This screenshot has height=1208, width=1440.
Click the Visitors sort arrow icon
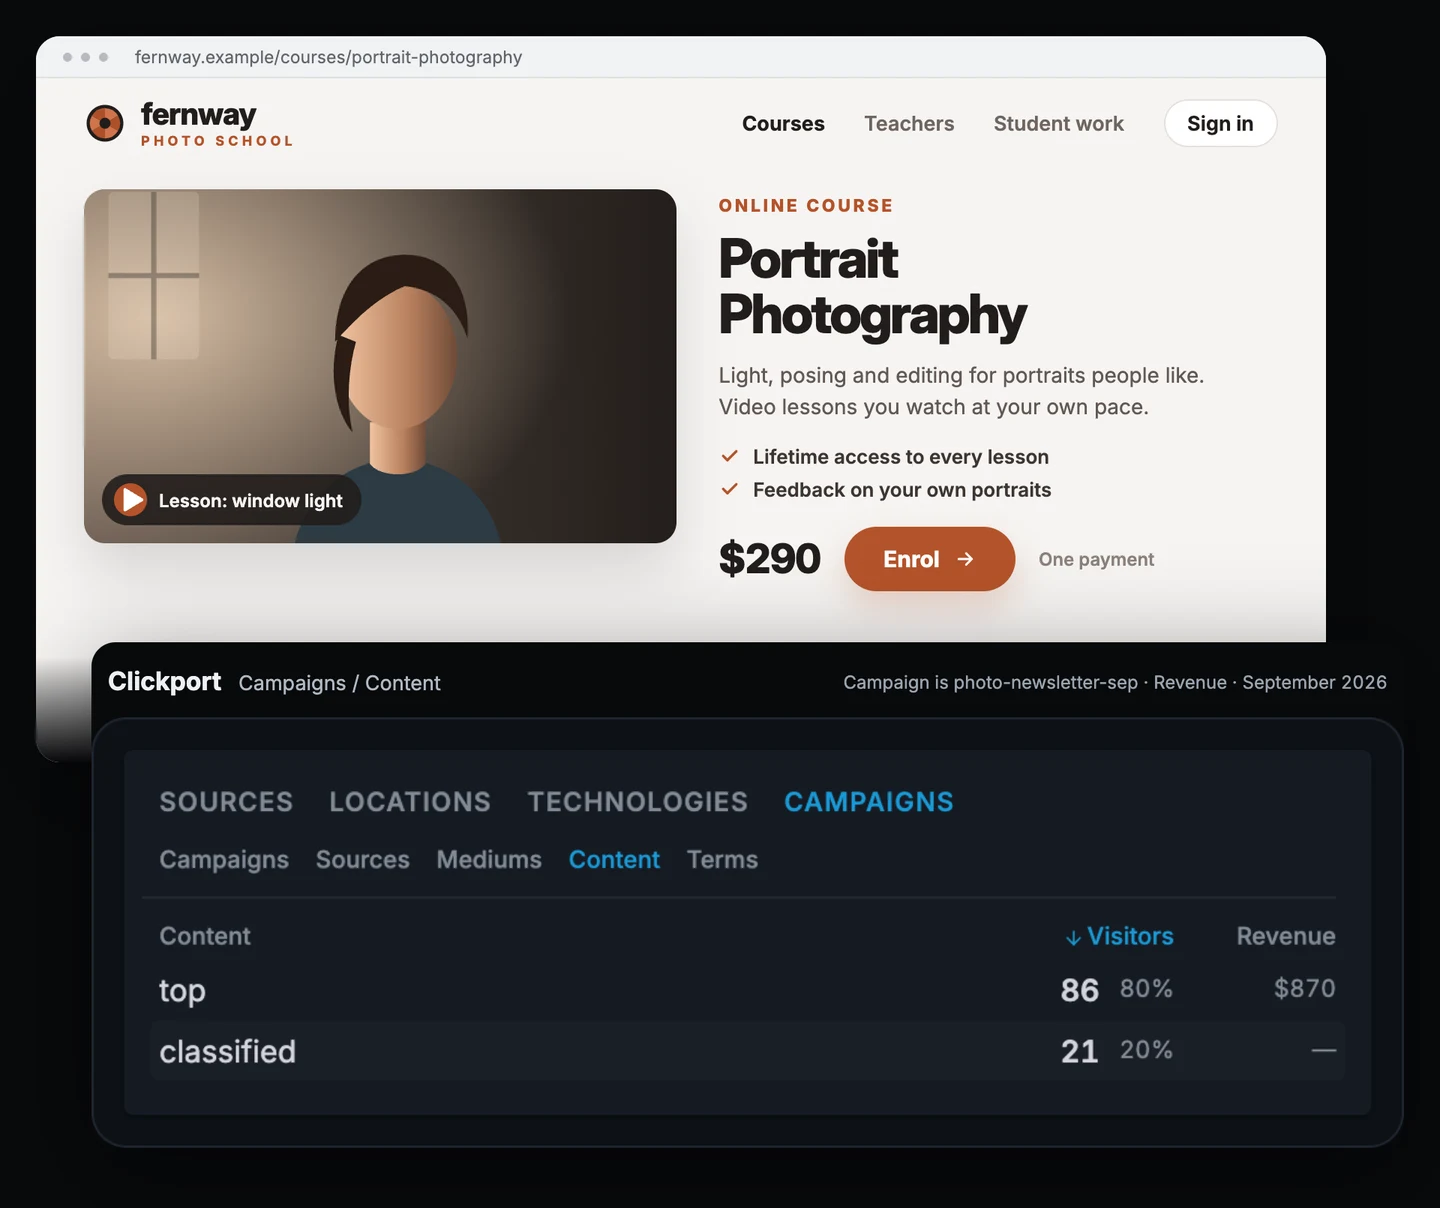(x=1073, y=938)
